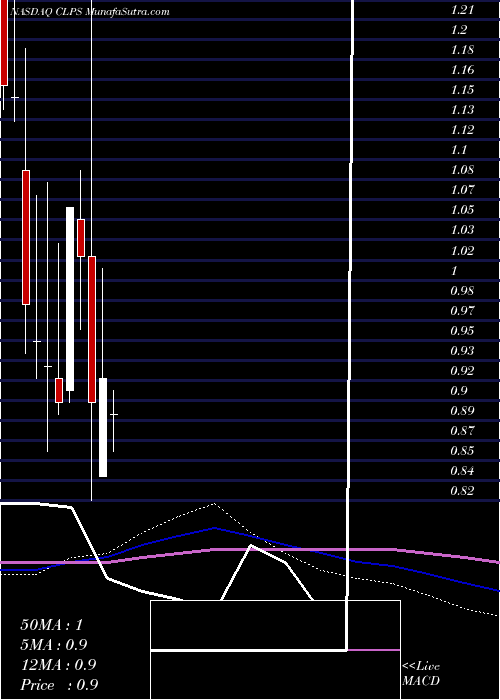Click the 1.05 price level label
The image size is (500, 700).
(462, 210)
